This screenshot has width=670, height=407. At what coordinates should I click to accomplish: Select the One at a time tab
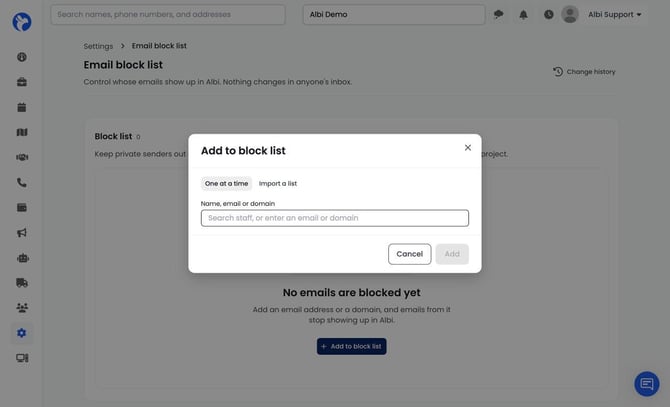(x=226, y=183)
